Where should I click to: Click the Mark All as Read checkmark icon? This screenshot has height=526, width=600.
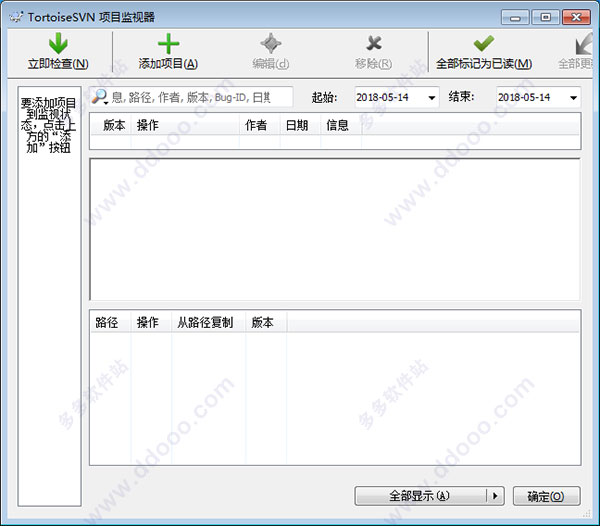tap(484, 43)
